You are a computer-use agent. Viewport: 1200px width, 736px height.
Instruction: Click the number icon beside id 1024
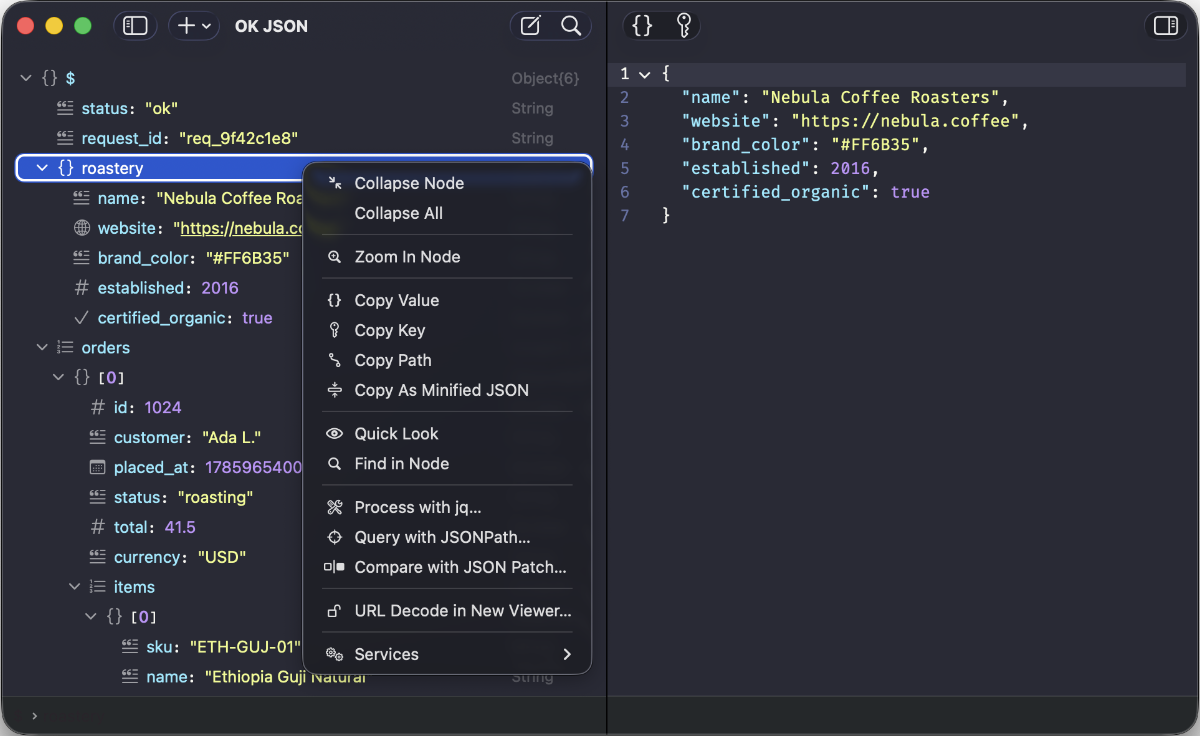pyautogui.click(x=98, y=407)
